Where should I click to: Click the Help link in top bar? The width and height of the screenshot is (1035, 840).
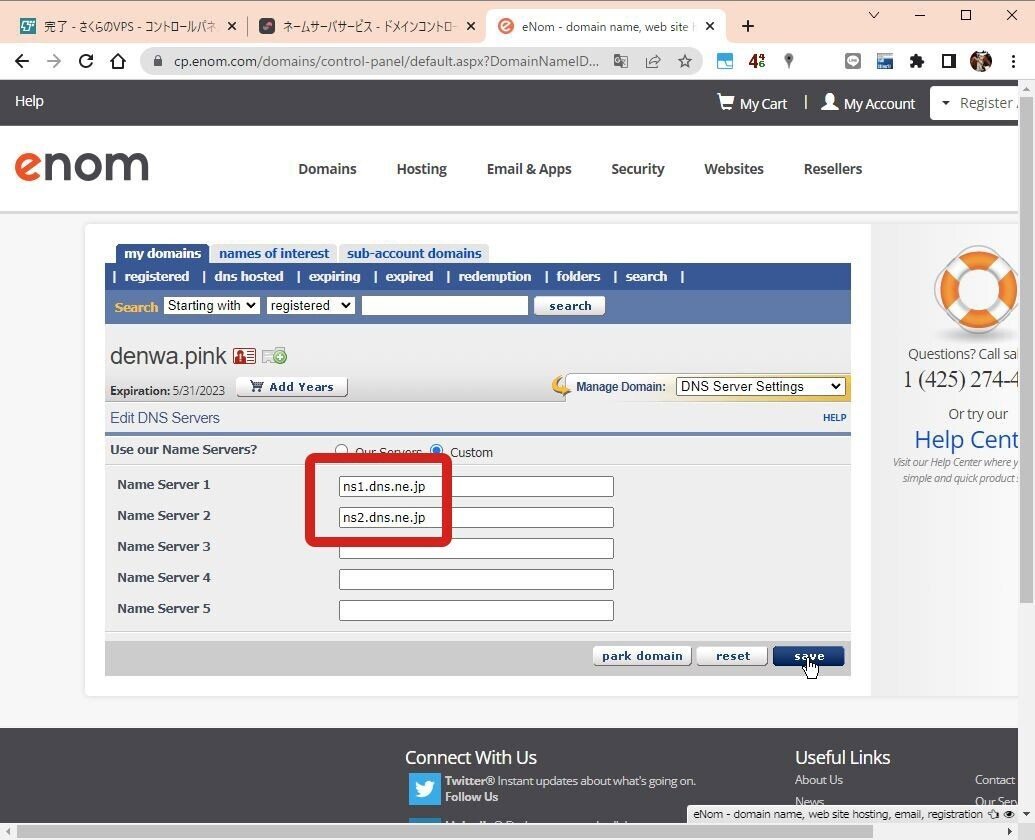tap(29, 101)
